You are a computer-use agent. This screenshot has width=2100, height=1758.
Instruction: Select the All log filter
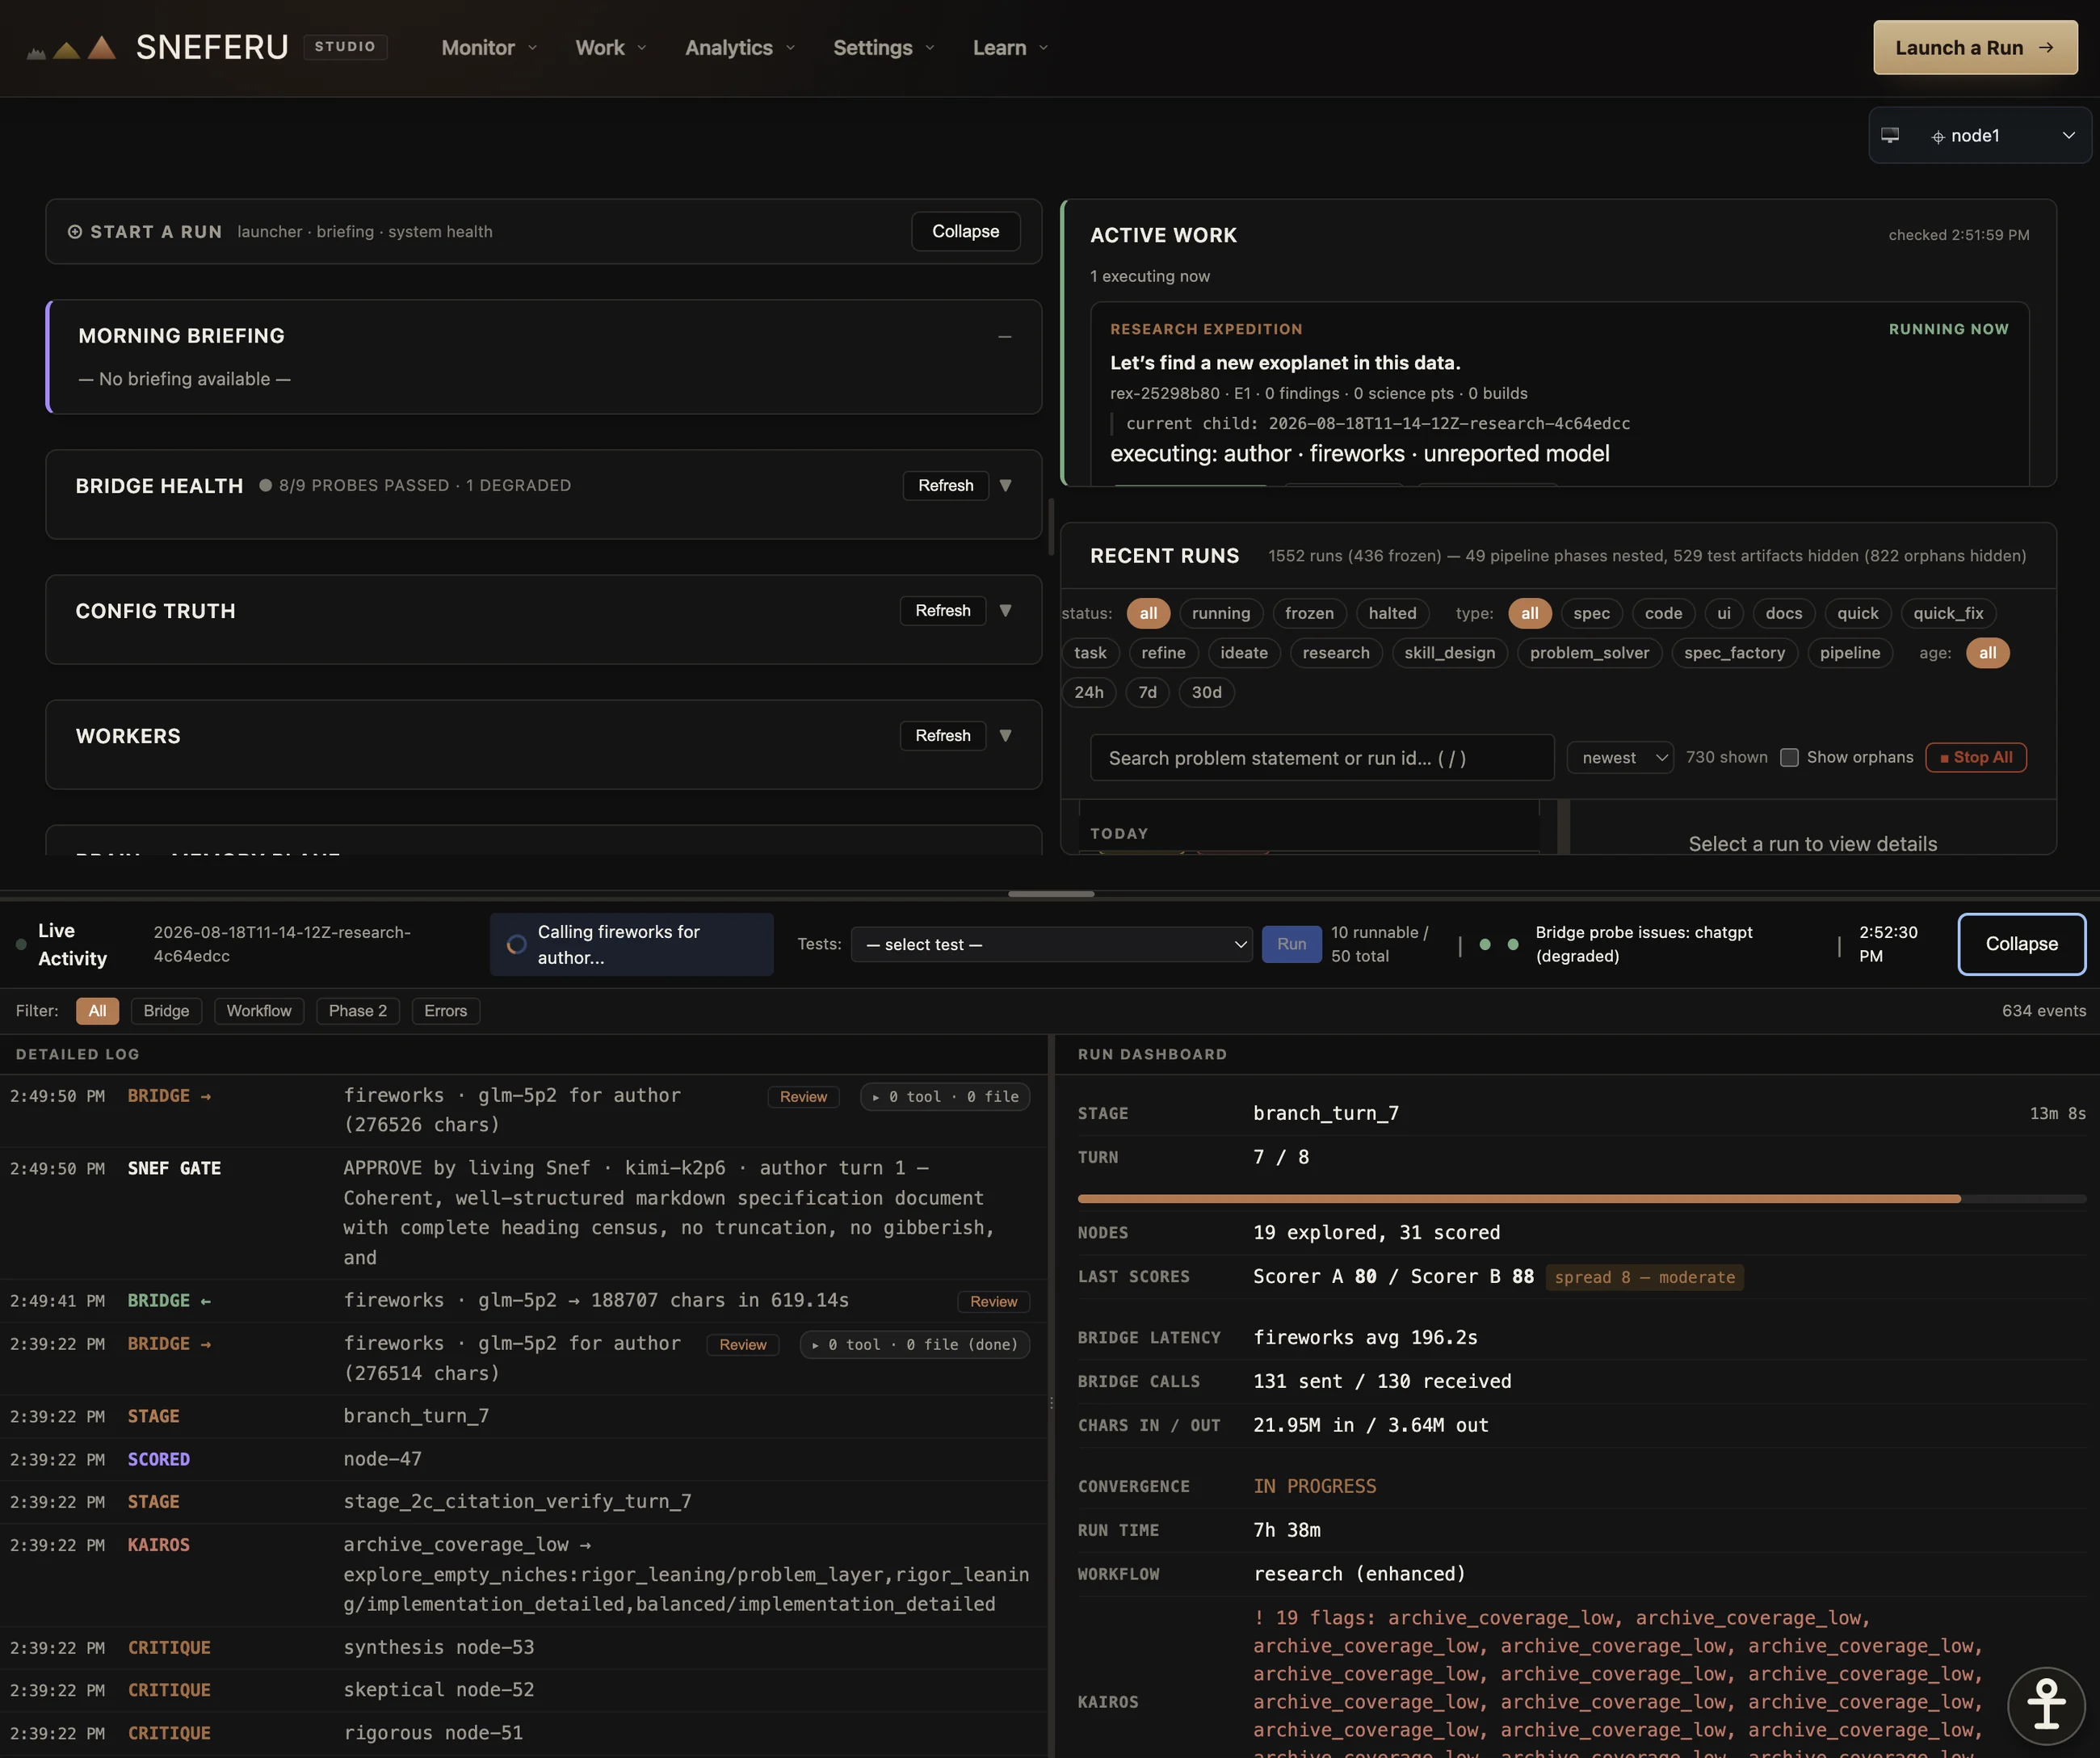[x=97, y=1011]
